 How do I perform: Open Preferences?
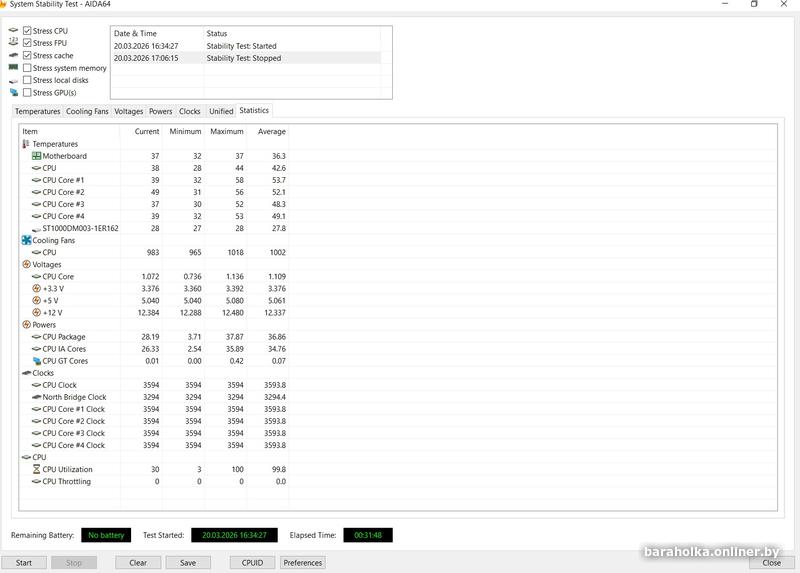(x=303, y=563)
